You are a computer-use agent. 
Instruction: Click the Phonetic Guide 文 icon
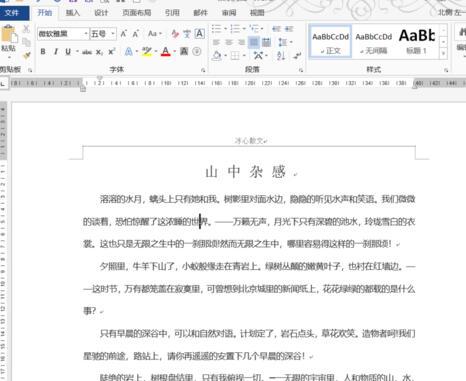187,34
